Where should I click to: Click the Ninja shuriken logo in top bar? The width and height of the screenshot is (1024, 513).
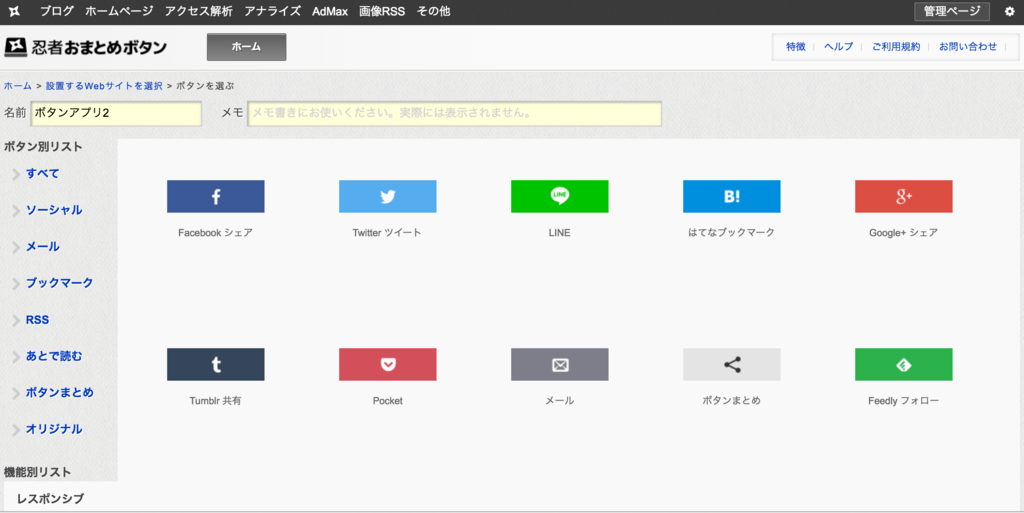tap(14, 11)
